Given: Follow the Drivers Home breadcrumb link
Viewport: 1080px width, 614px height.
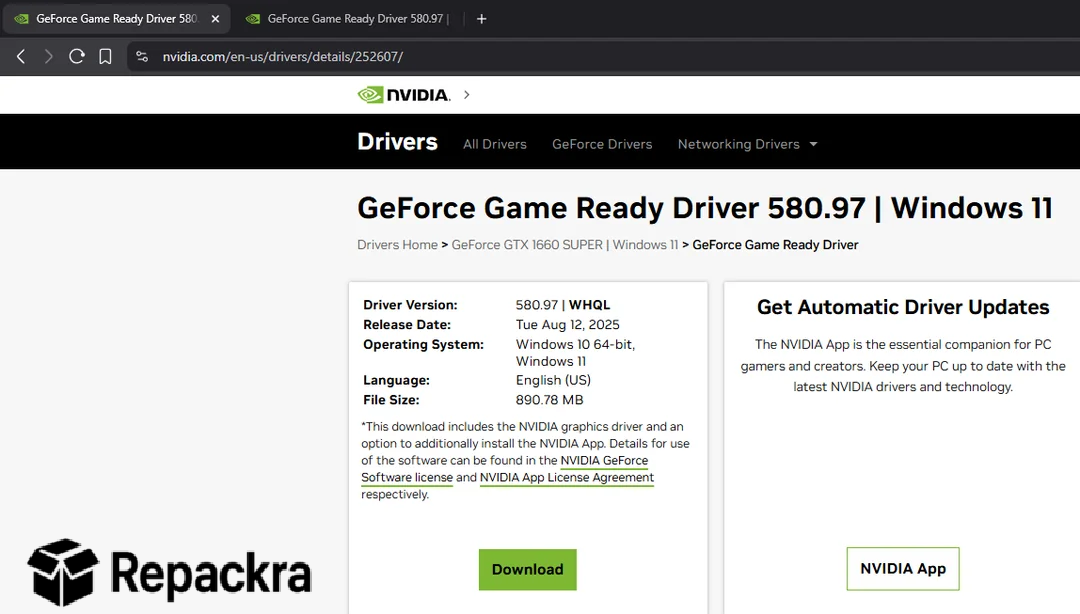Looking at the screenshot, I should 397,245.
